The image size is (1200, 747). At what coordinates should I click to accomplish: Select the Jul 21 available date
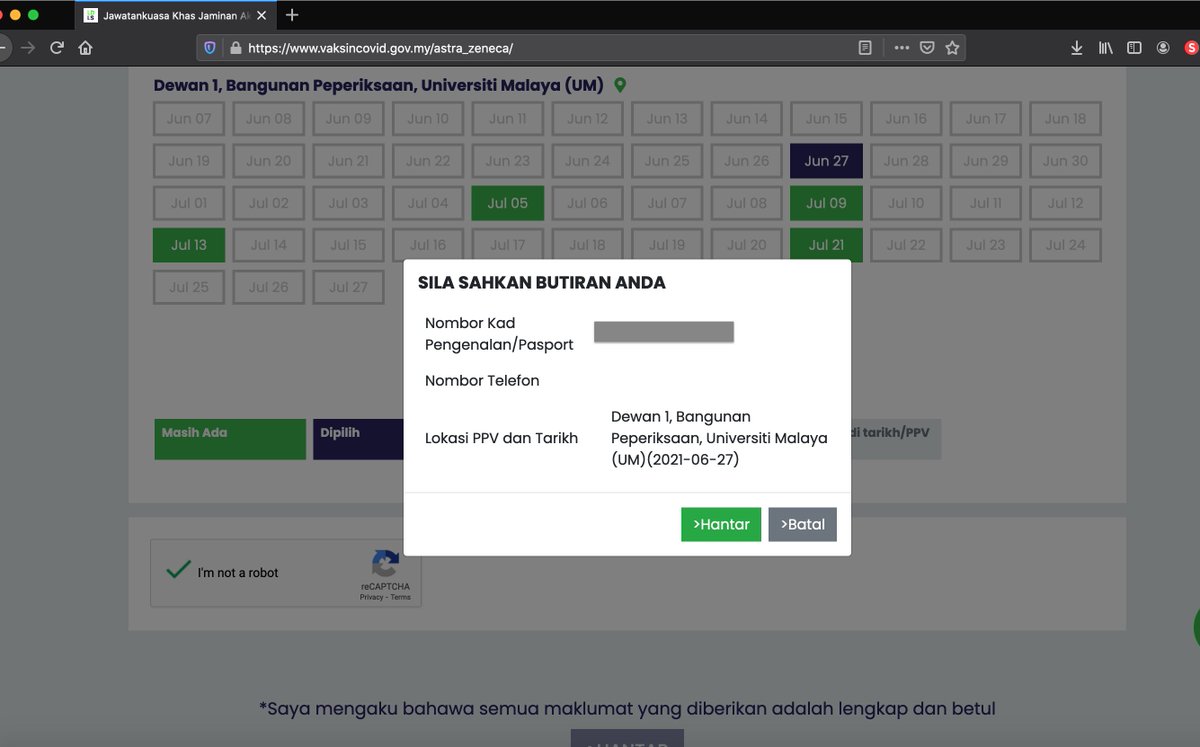click(x=826, y=245)
